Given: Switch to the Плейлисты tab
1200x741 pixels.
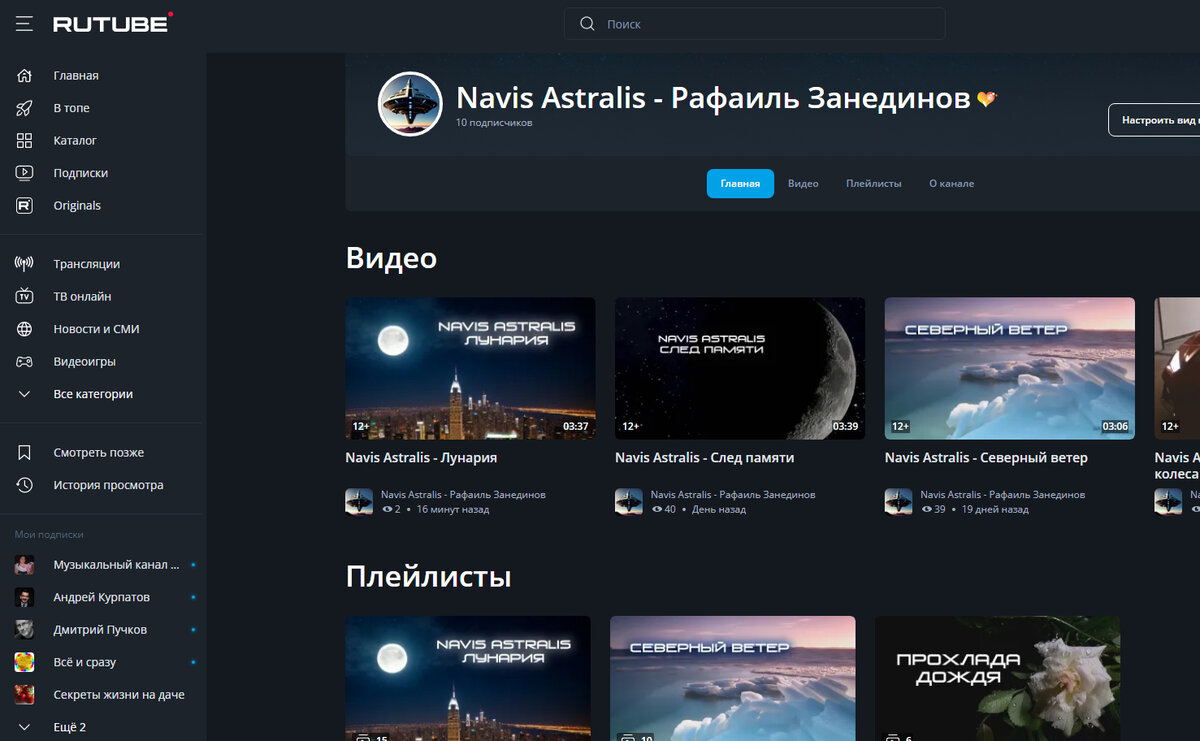Looking at the screenshot, I should point(874,184).
